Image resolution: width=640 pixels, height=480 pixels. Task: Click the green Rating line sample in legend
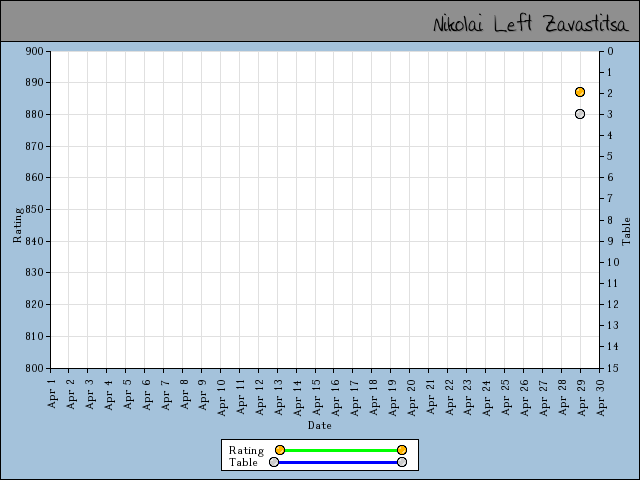coord(340,450)
